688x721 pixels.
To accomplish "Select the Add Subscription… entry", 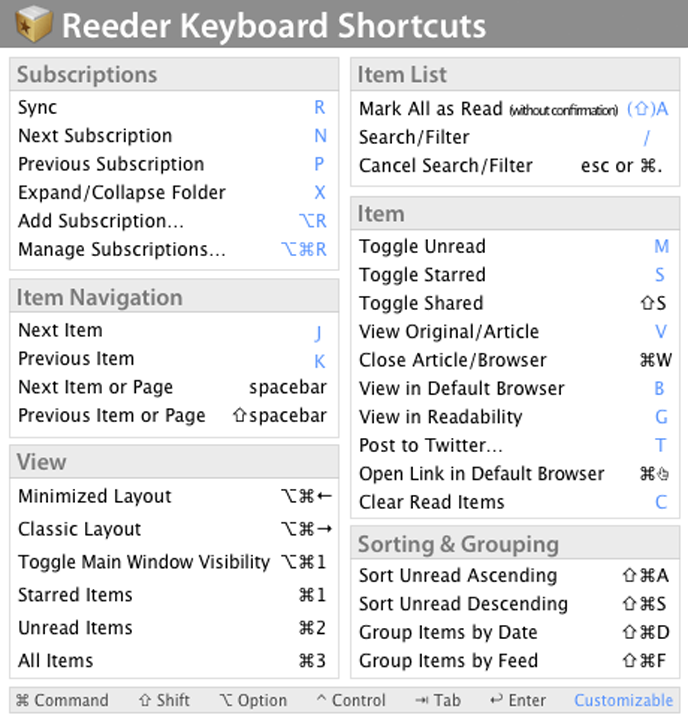I will 101,221.
